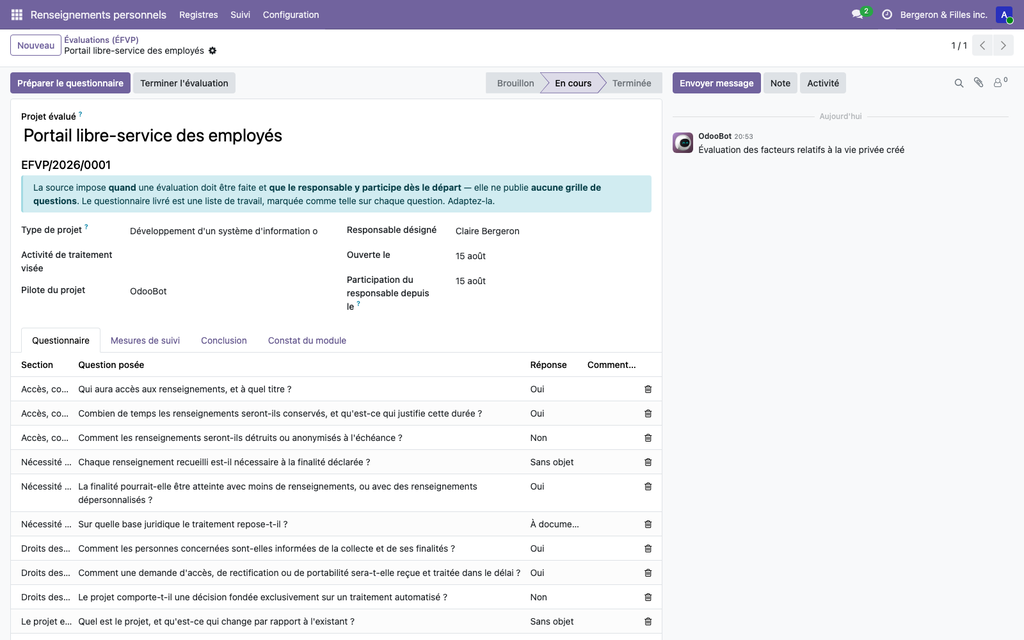This screenshot has width=1024, height=640.
Task: Click Préparer le questionnaire
Action: 70,83
